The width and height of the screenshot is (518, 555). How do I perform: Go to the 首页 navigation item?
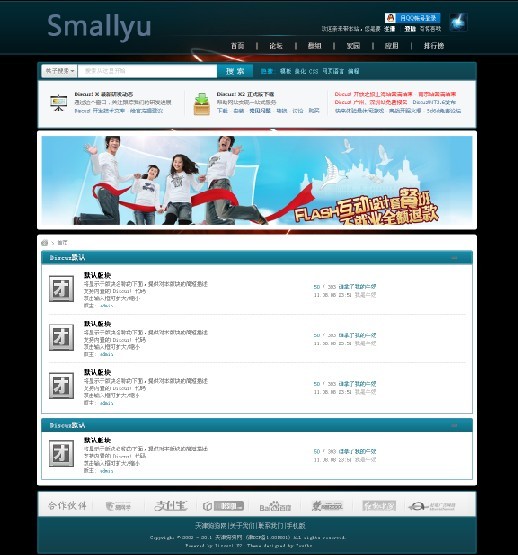point(237,46)
